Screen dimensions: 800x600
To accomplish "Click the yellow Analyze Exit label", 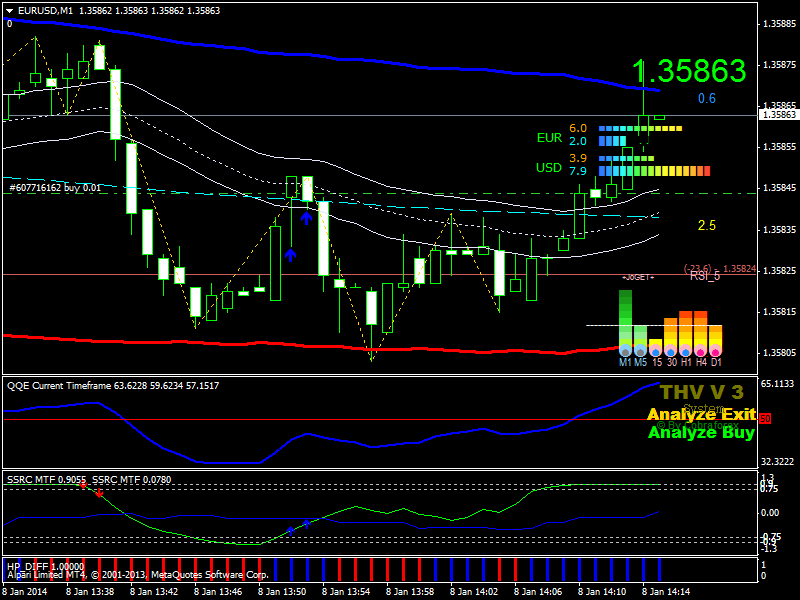I will [x=702, y=414].
